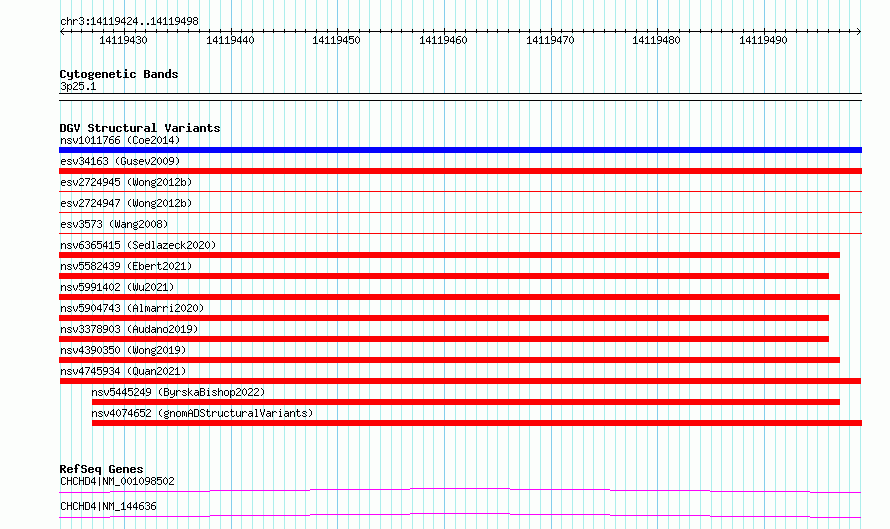The image size is (890, 529).
Task: Click the DGV Structural Variants heading
Action: coord(140,128)
